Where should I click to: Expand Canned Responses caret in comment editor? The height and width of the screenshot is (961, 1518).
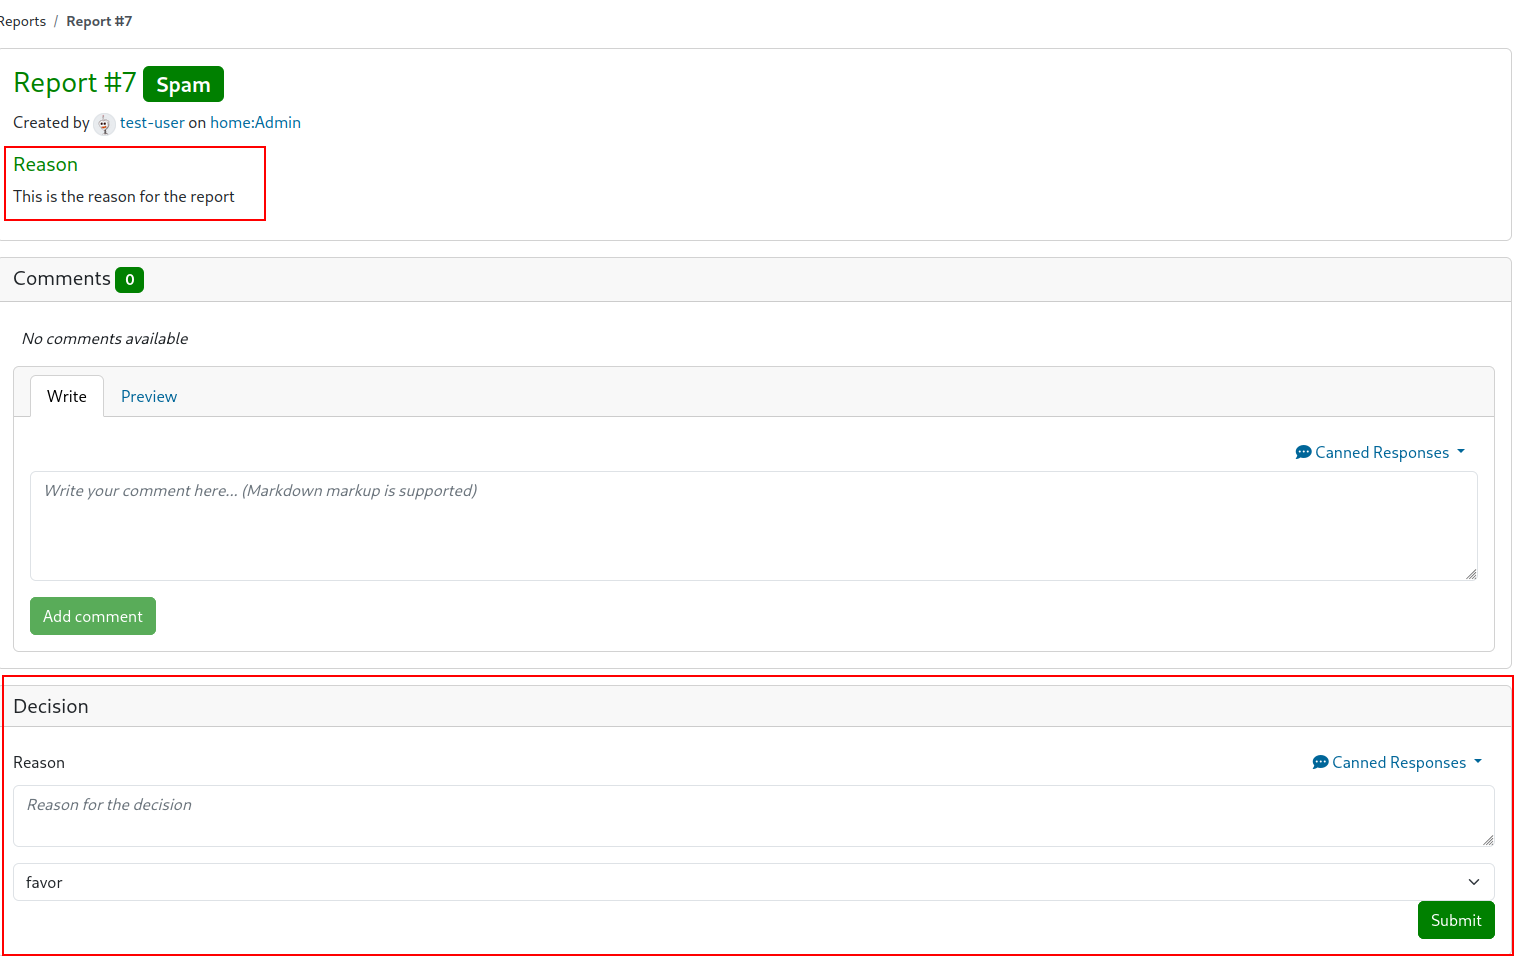1461,452
